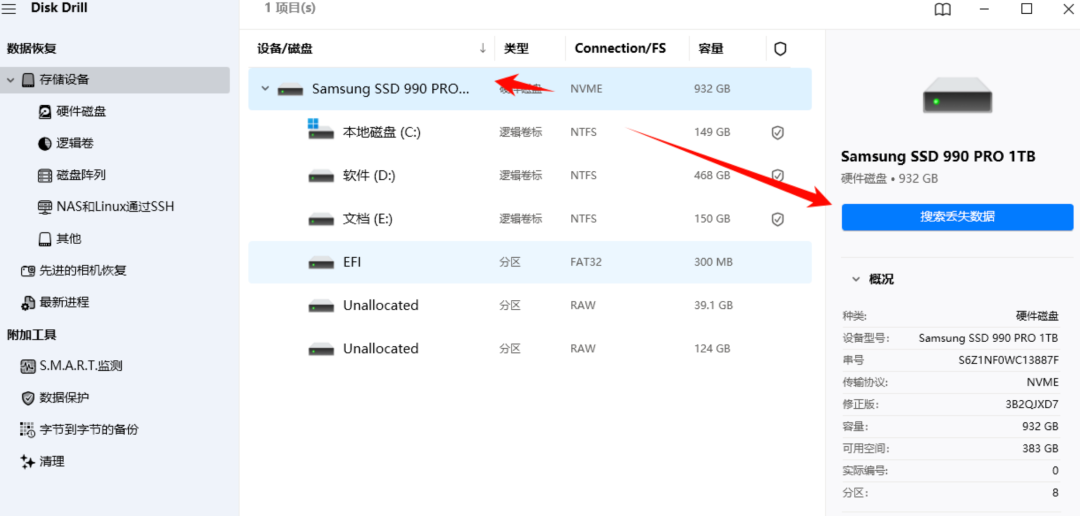Open 磁盘阵列 category

(x=81, y=175)
